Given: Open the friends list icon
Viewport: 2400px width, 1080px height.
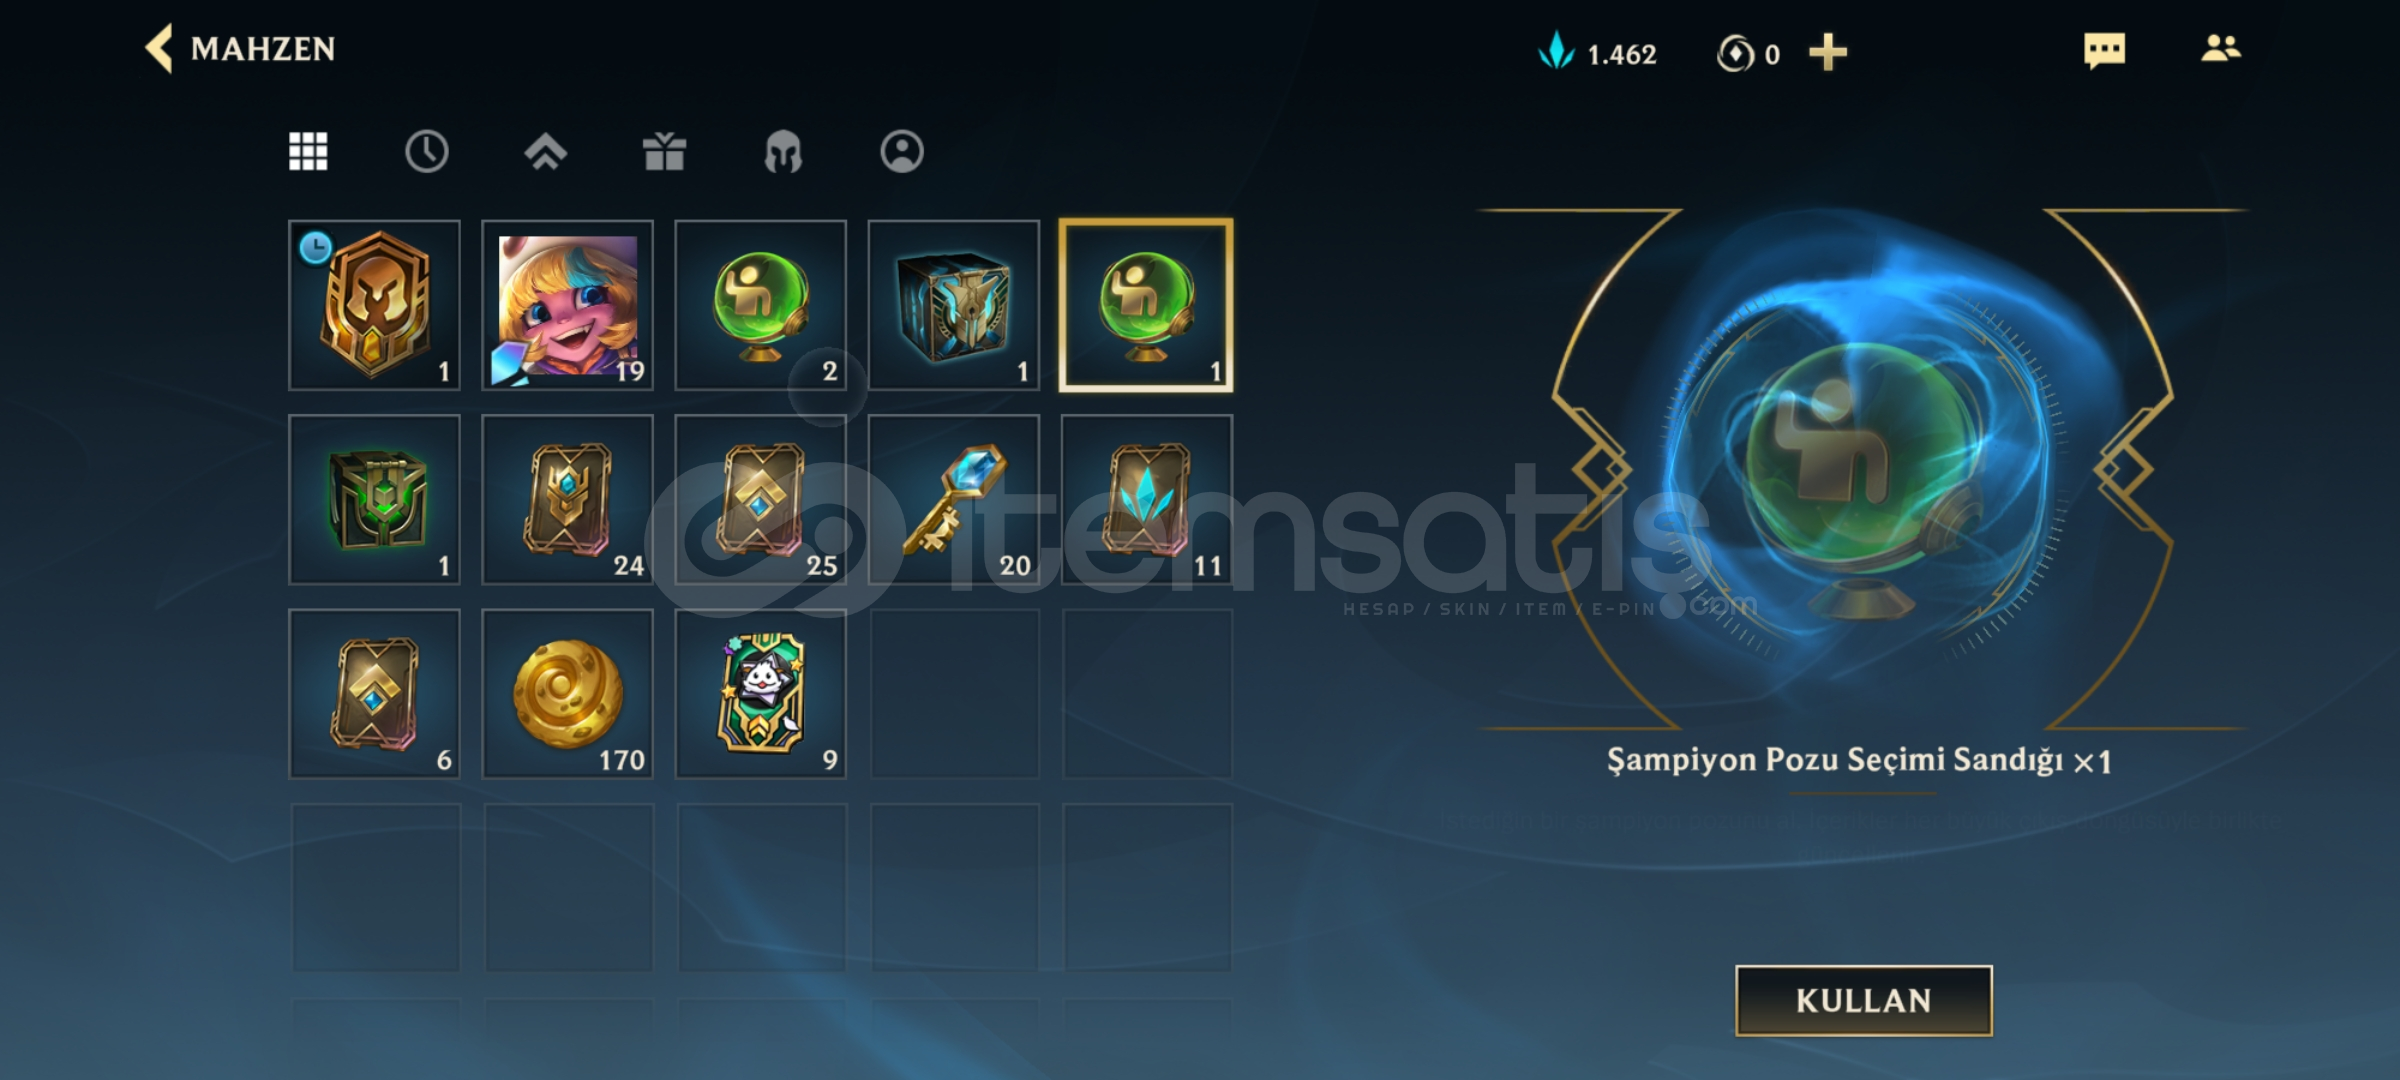Looking at the screenshot, I should click(x=2221, y=48).
